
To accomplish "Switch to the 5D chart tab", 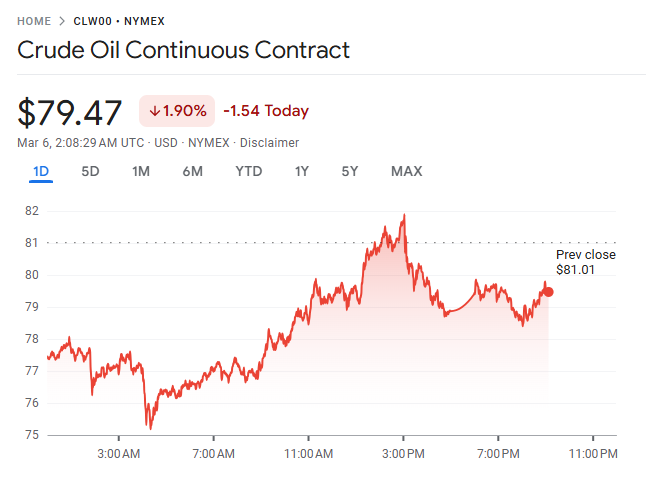I will click(90, 171).
